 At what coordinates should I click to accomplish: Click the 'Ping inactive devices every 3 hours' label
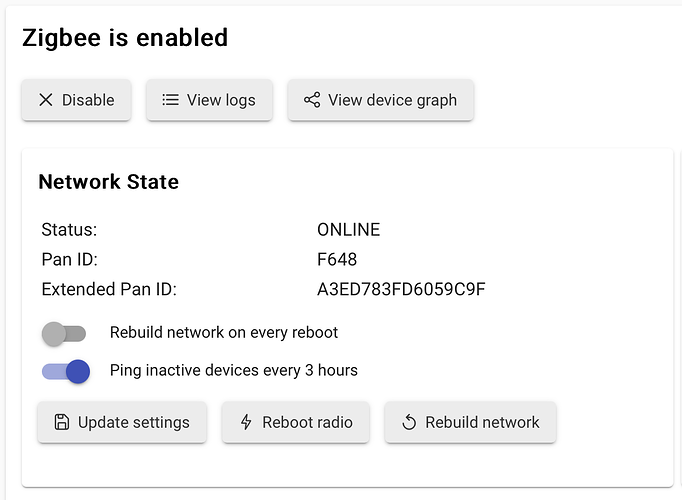click(233, 371)
